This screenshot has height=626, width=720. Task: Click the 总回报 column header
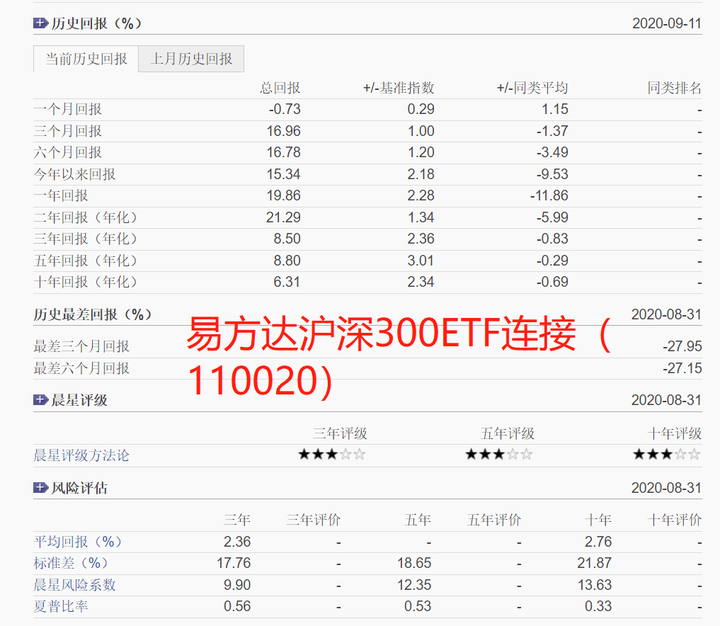280,88
